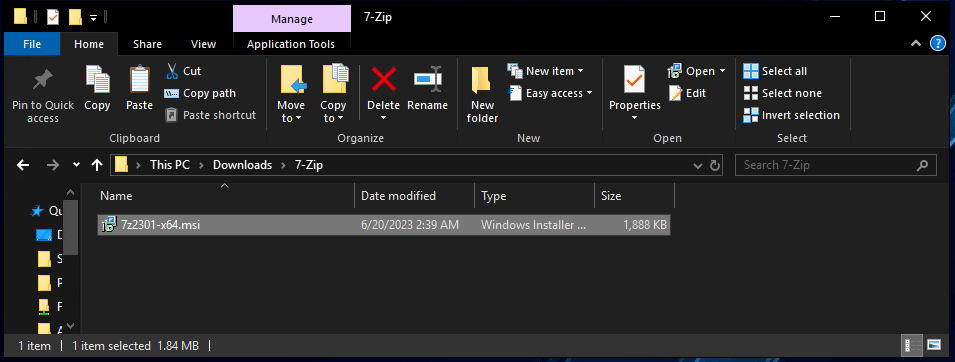Image resolution: width=955 pixels, height=362 pixels.
Task: Rename the selected file
Action: coord(428,89)
